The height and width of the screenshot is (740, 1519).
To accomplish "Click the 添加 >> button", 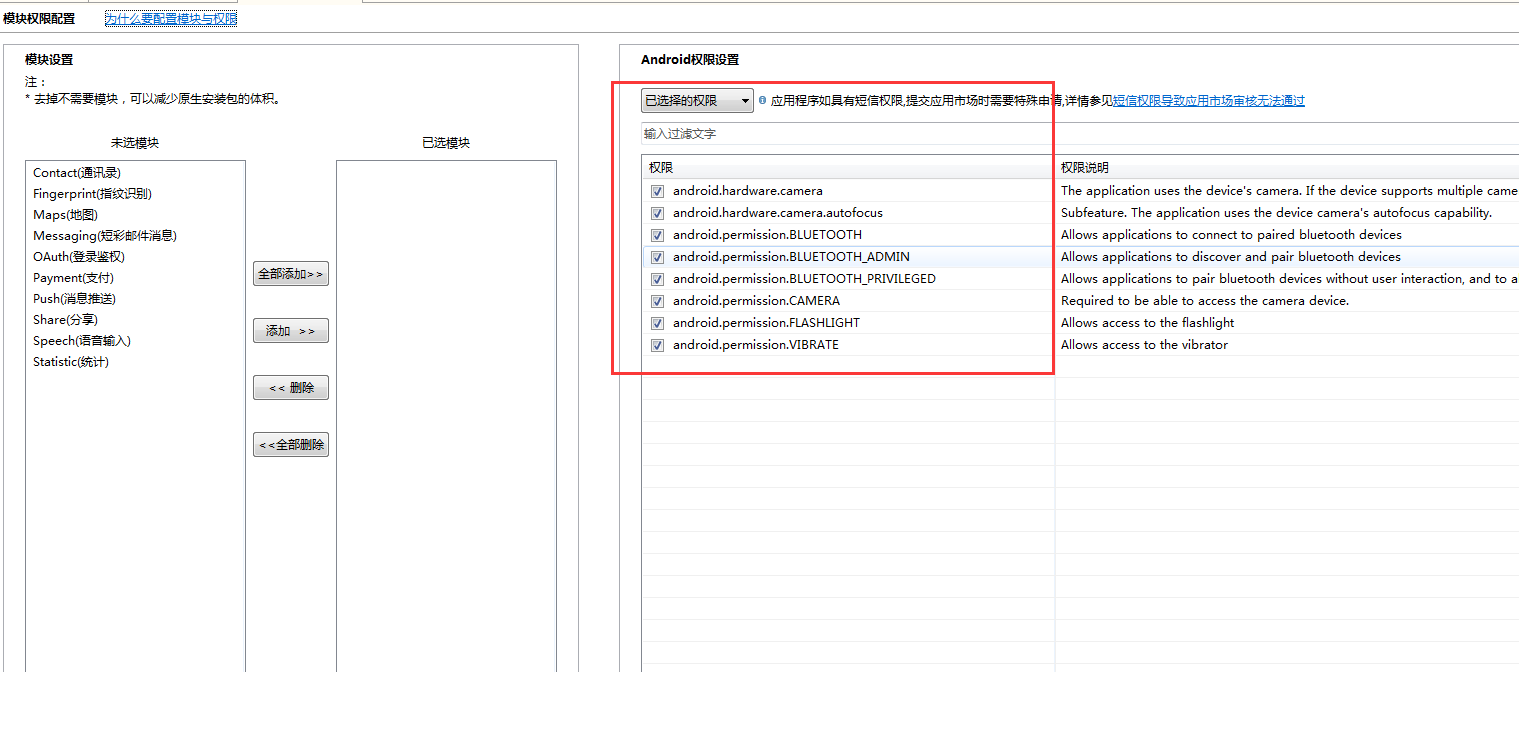I will pyautogui.click(x=291, y=331).
